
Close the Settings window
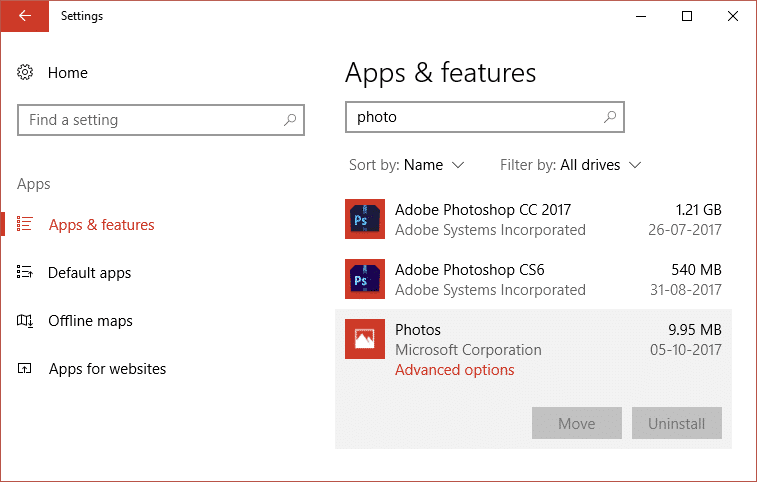[733, 16]
